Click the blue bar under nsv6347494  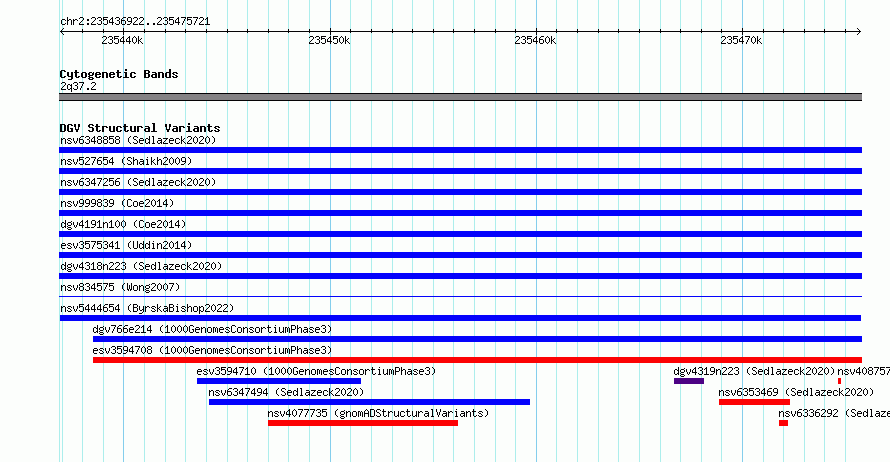[369, 402]
